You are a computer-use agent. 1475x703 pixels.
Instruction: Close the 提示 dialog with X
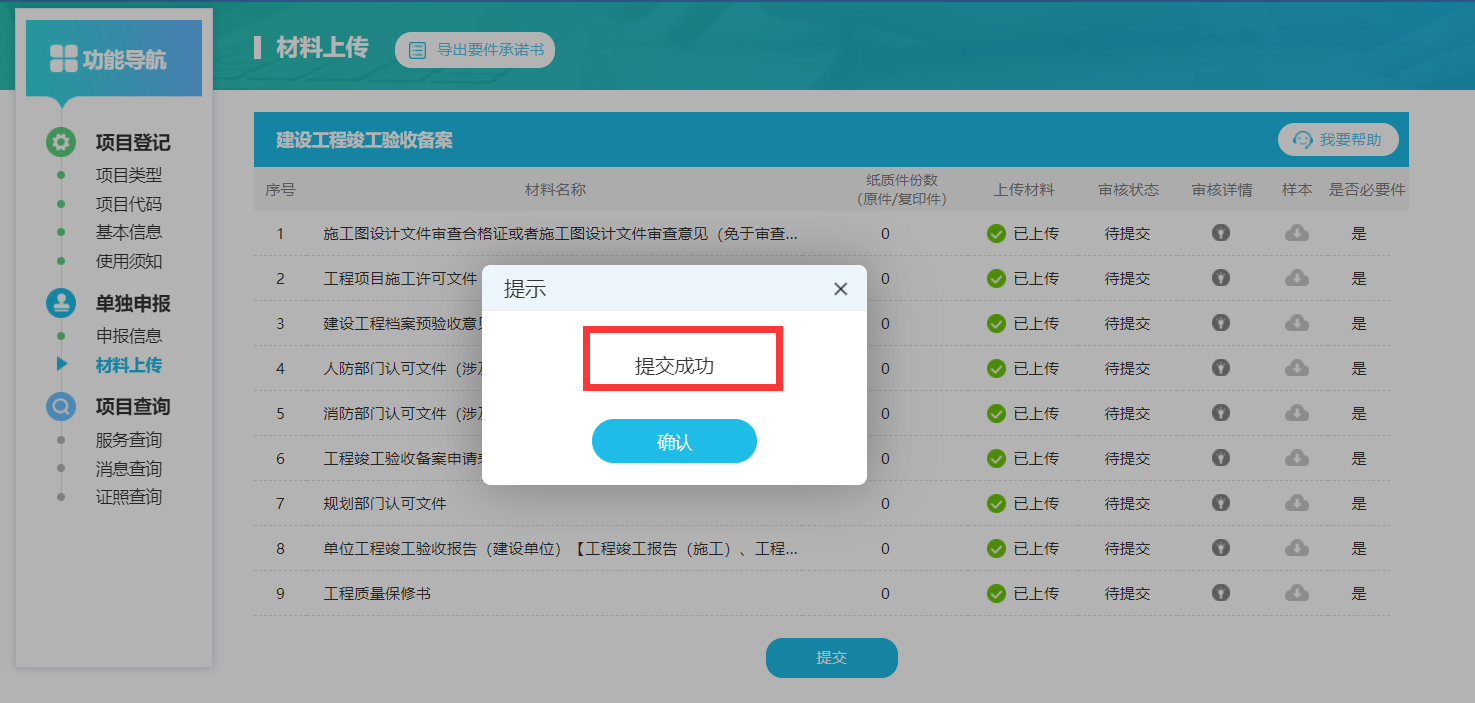840,289
